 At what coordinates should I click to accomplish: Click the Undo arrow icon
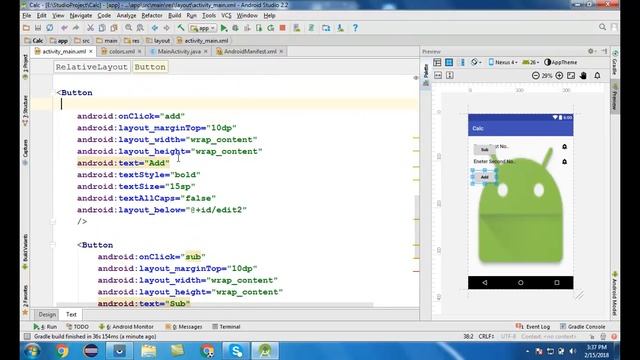(x=64, y=28)
